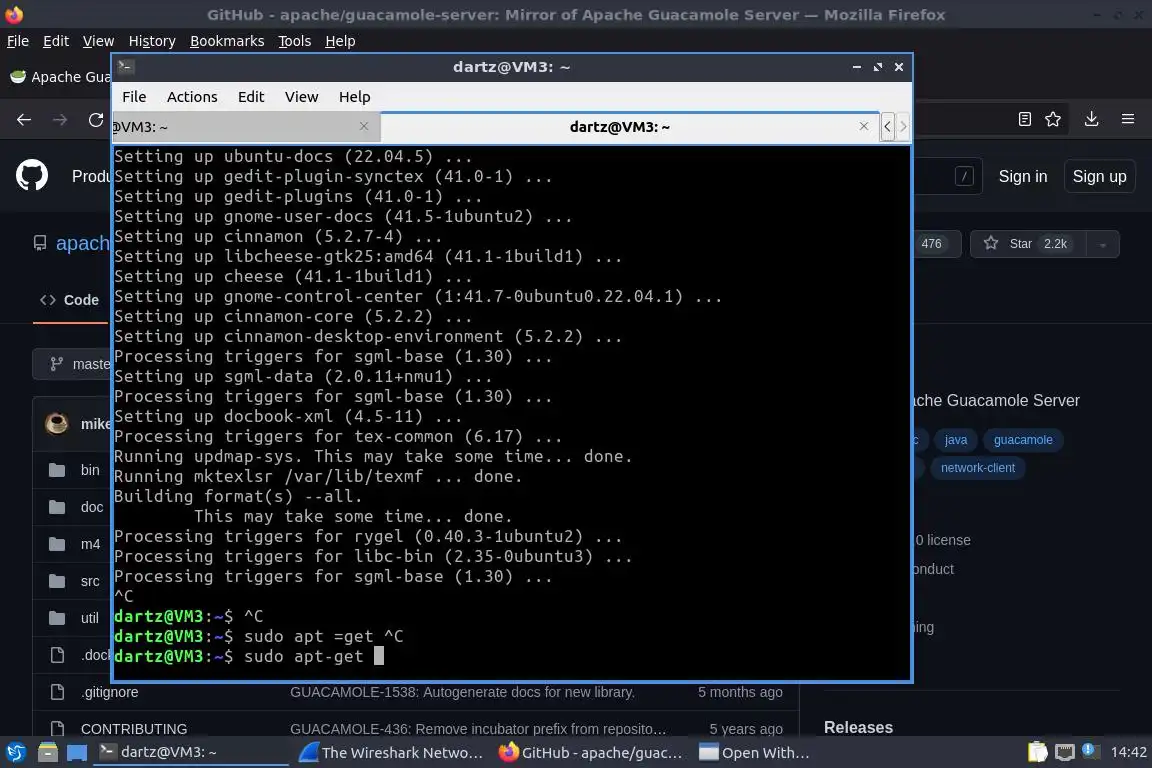Switch to first terminal tab @VM3
Screen dimensions: 1152x768
click(x=245, y=126)
